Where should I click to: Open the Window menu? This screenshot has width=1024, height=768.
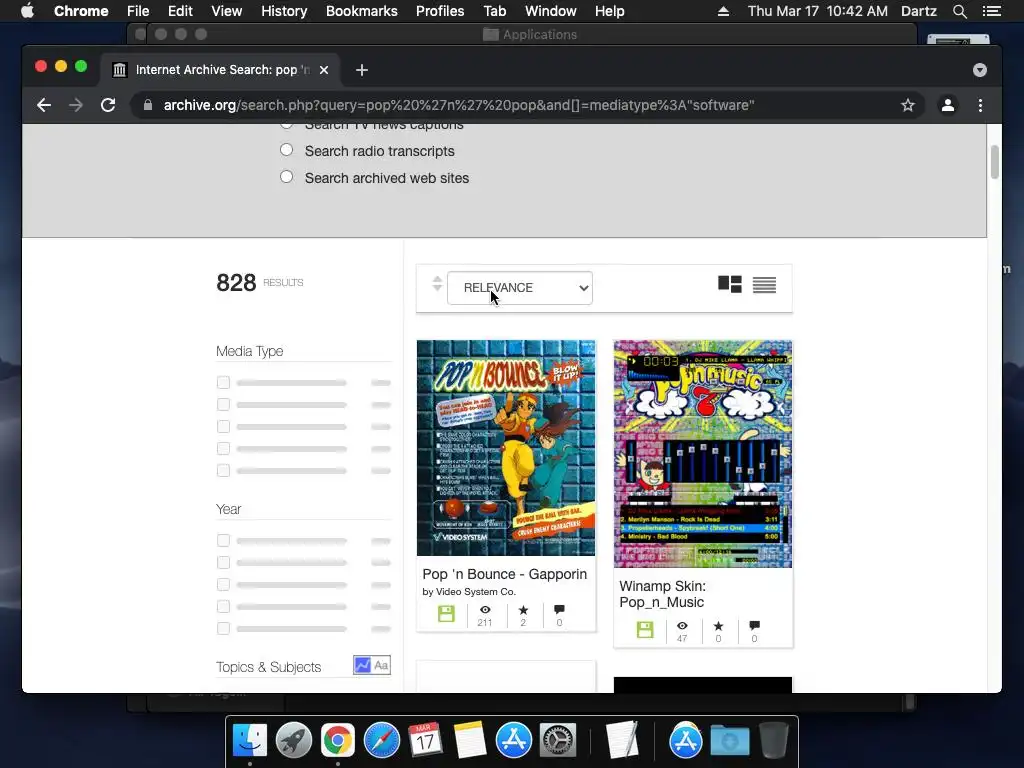(551, 11)
